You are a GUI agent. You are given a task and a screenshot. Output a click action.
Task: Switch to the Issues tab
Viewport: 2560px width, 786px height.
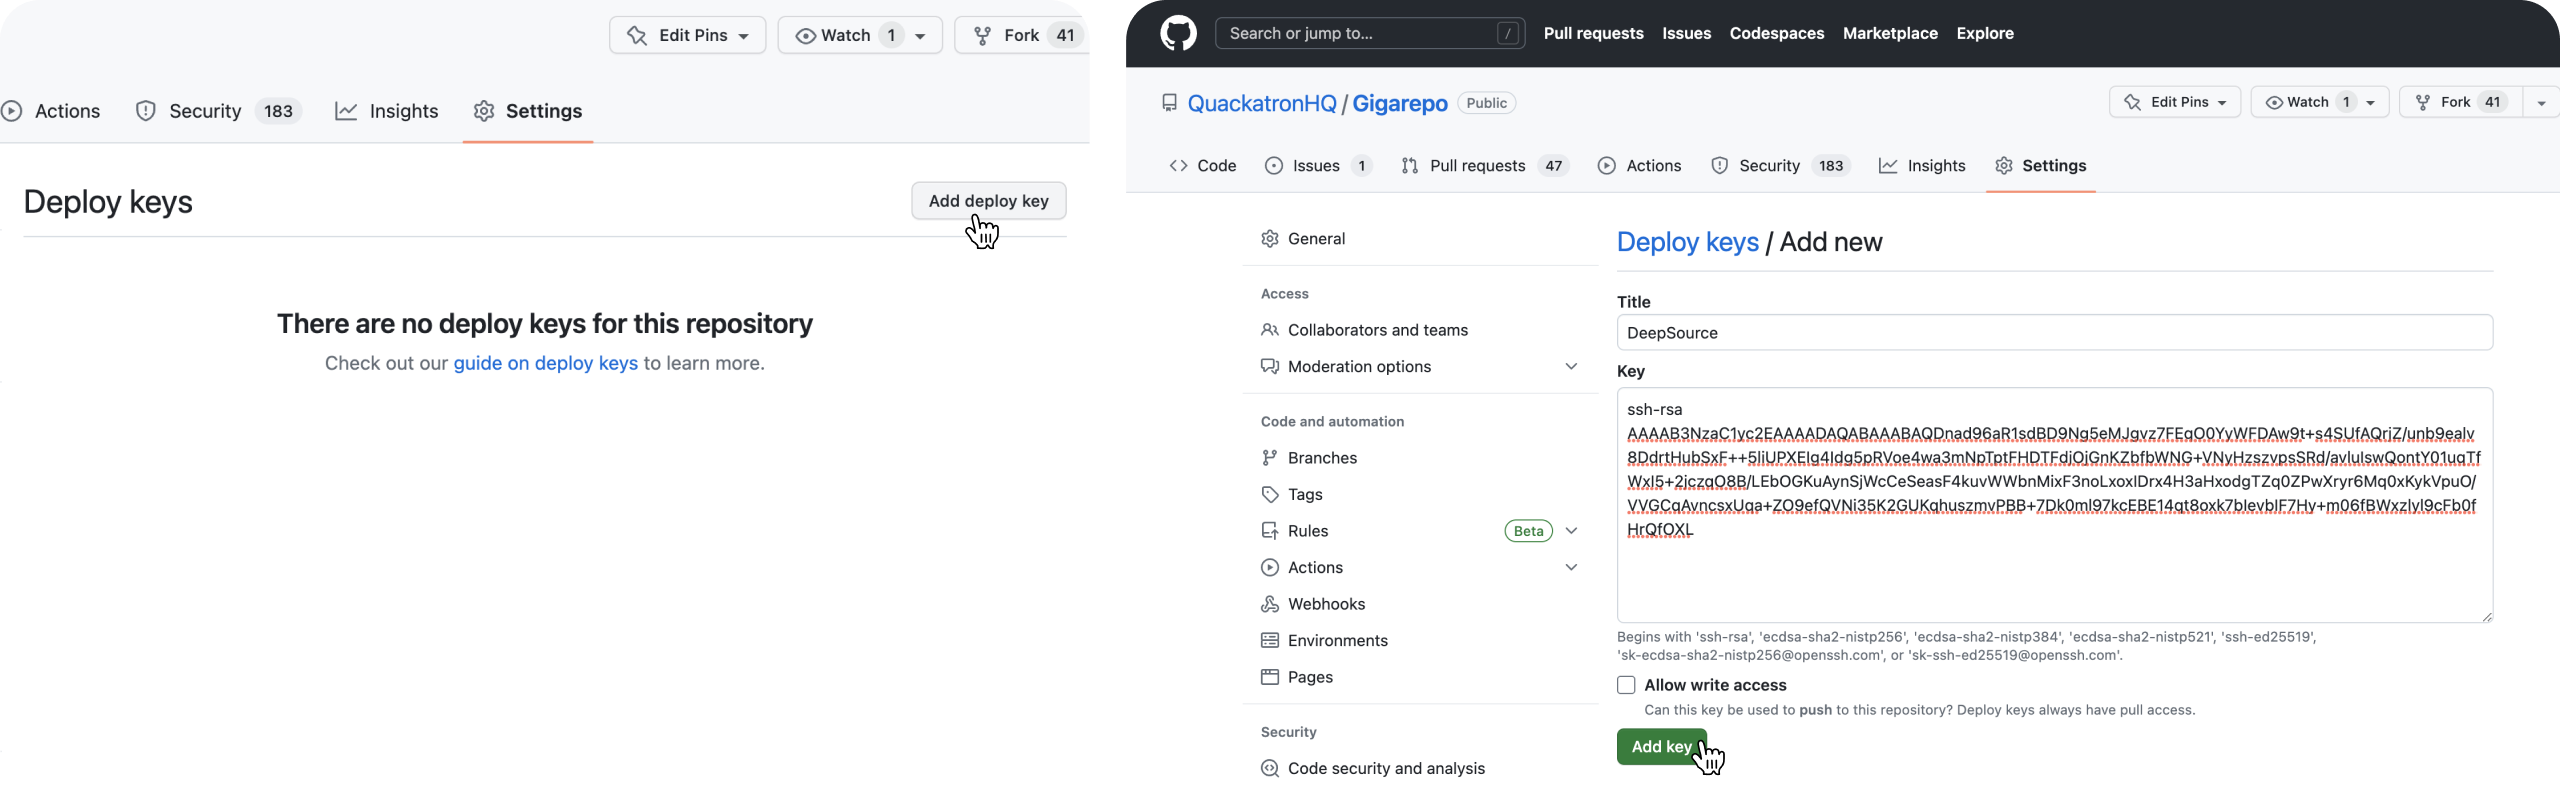point(1319,166)
